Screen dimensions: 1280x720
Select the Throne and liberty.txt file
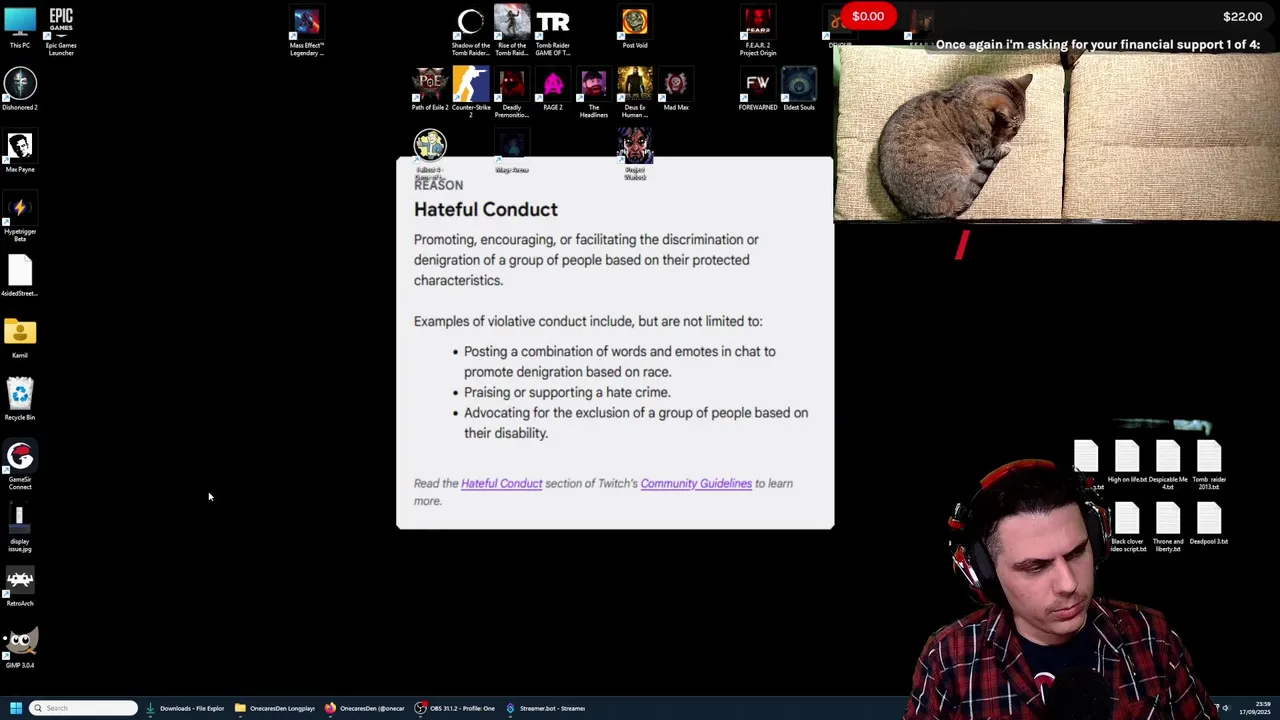pos(1168,528)
